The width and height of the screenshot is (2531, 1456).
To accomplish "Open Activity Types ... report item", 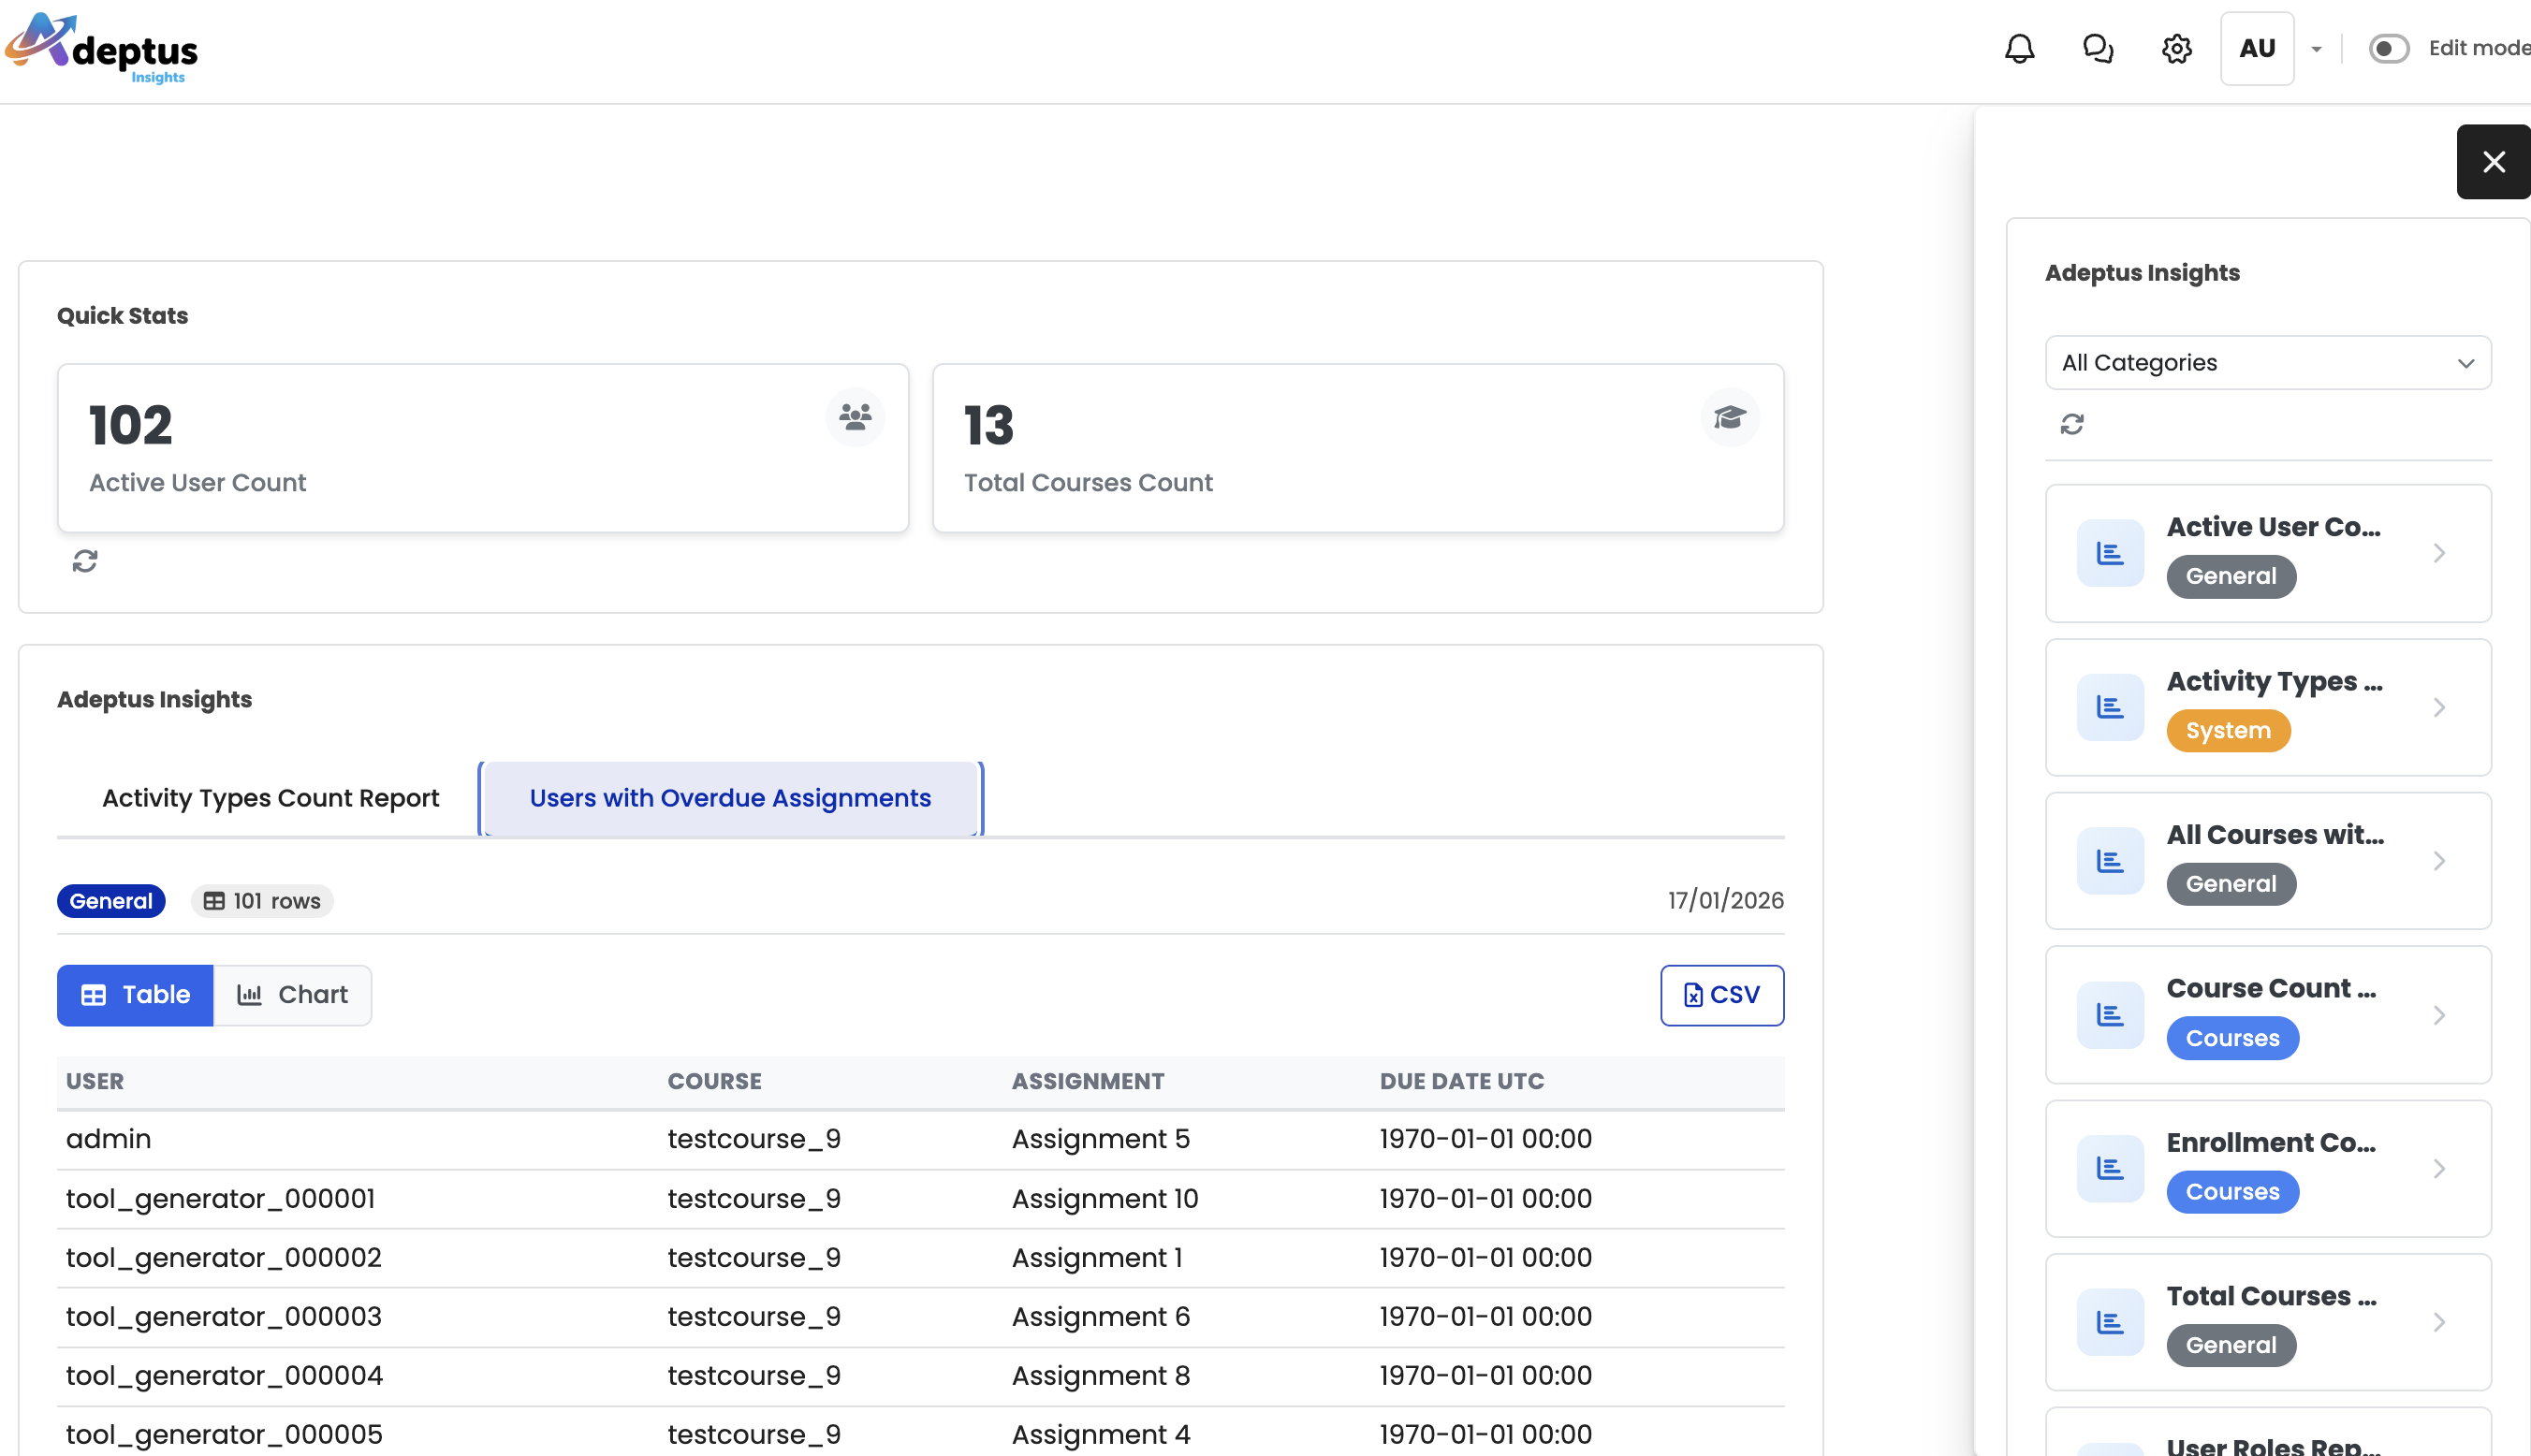I will pos(2267,707).
